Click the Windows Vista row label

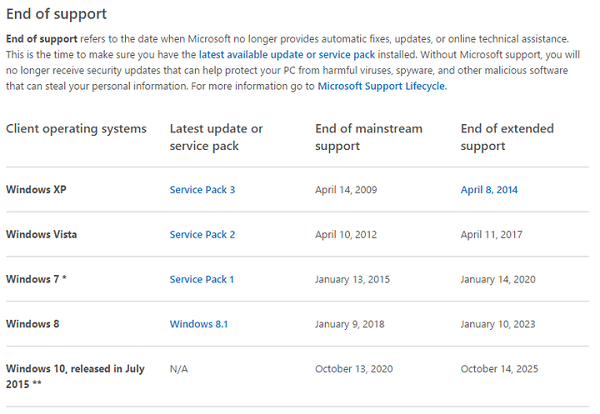(41, 234)
